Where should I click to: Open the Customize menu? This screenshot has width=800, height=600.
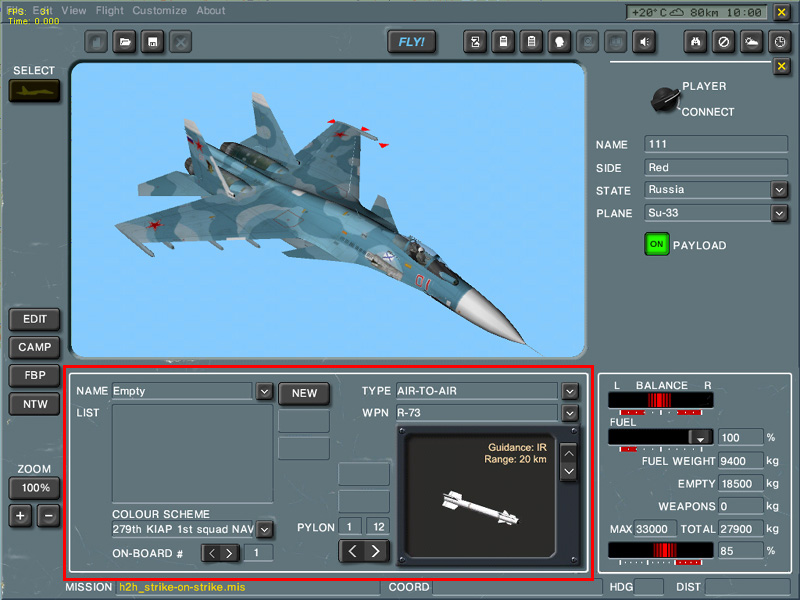click(x=160, y=10)
